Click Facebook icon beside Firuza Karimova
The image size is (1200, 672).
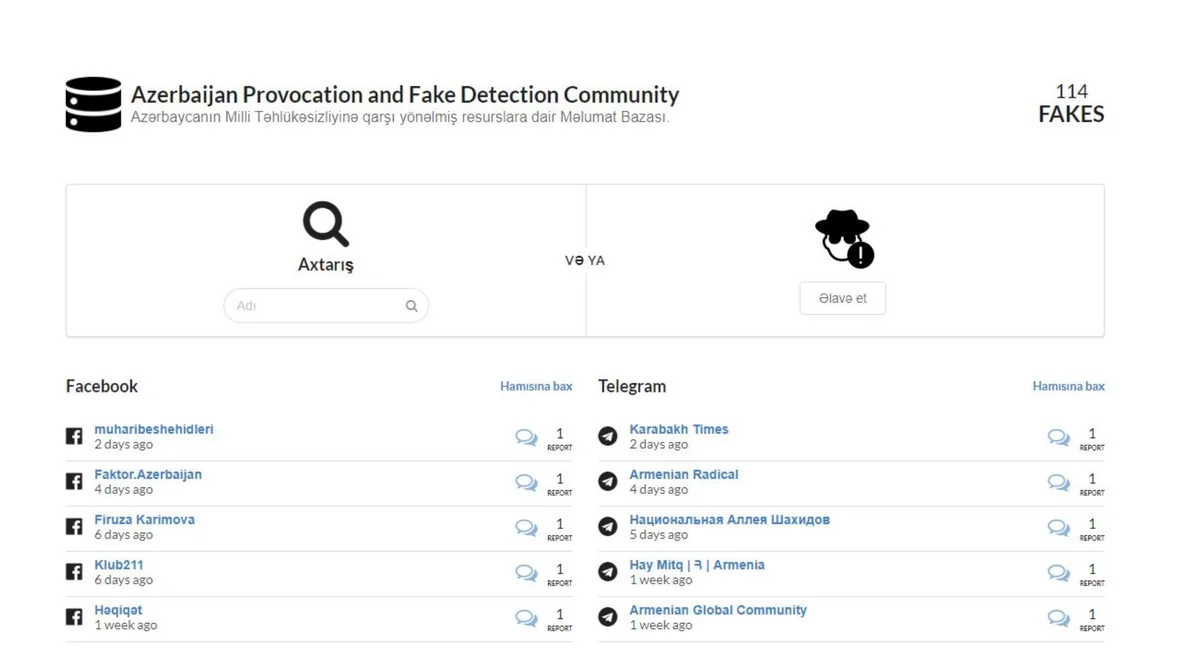(74, 526)
